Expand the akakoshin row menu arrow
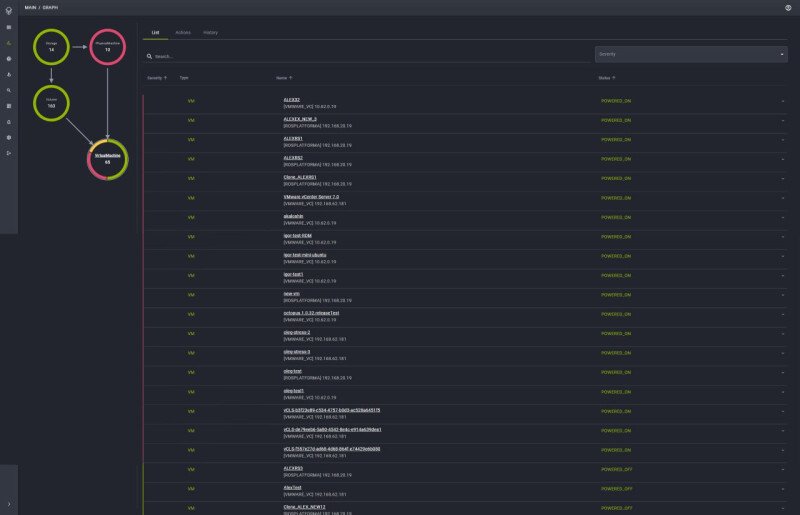 (x=783, y=217)
